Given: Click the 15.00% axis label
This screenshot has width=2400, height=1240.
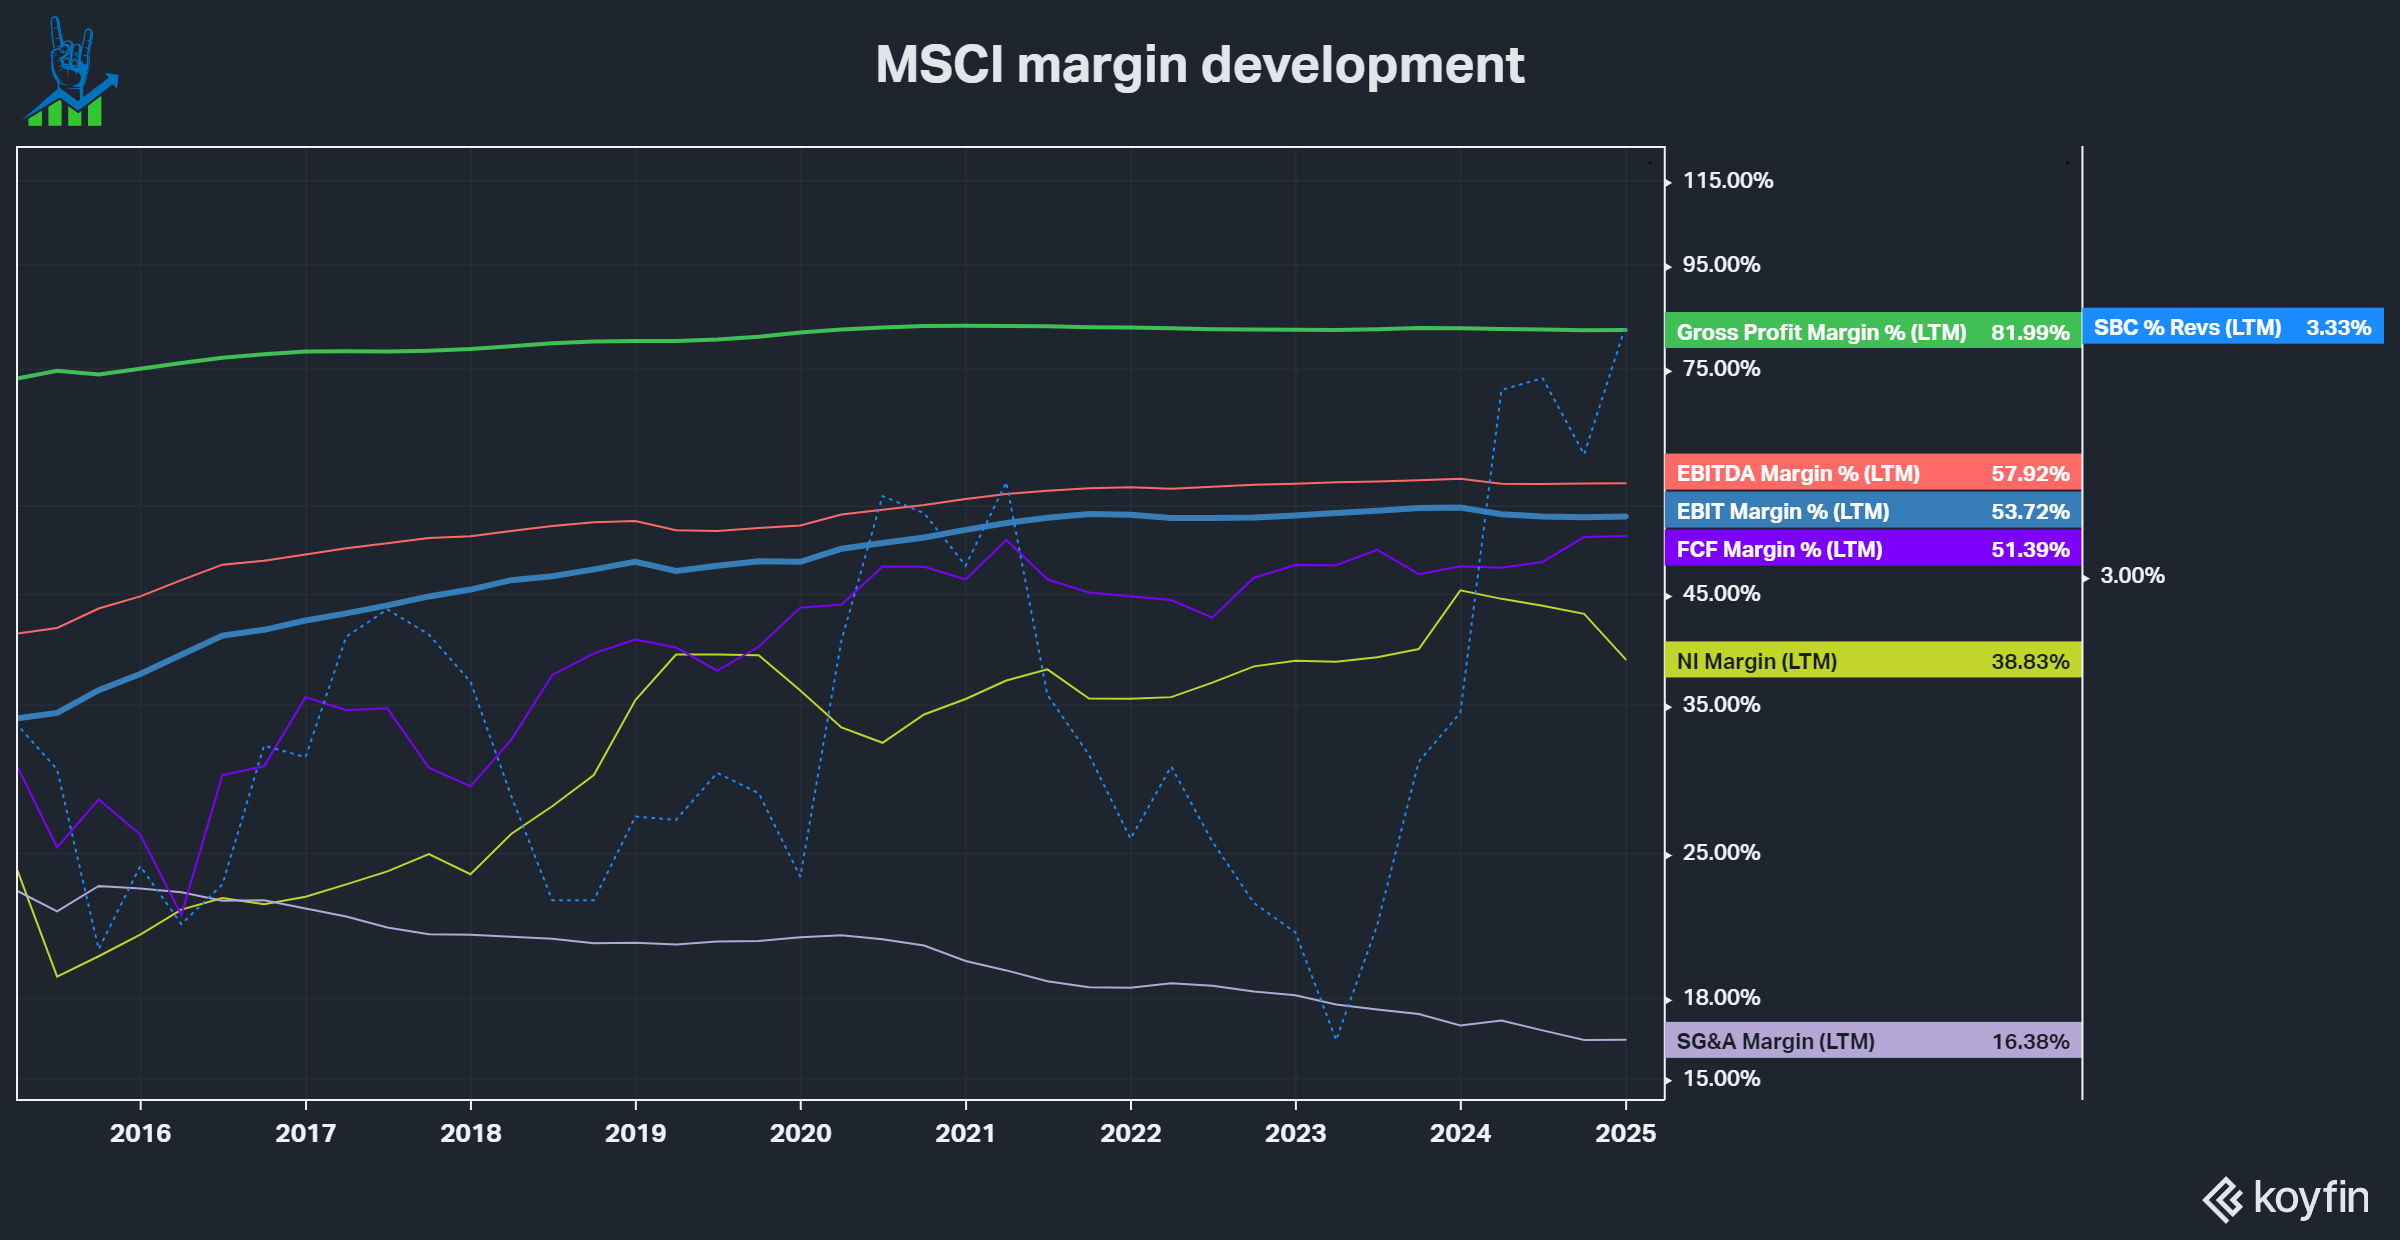Looking at the screenshot, I should (x=1721, y=1078).
